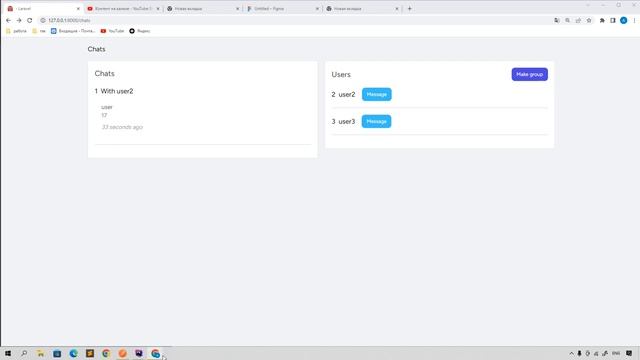Click the address bar showing 127.0.0.1:8000/chats
640x360 pixels.
coord(294,20)
